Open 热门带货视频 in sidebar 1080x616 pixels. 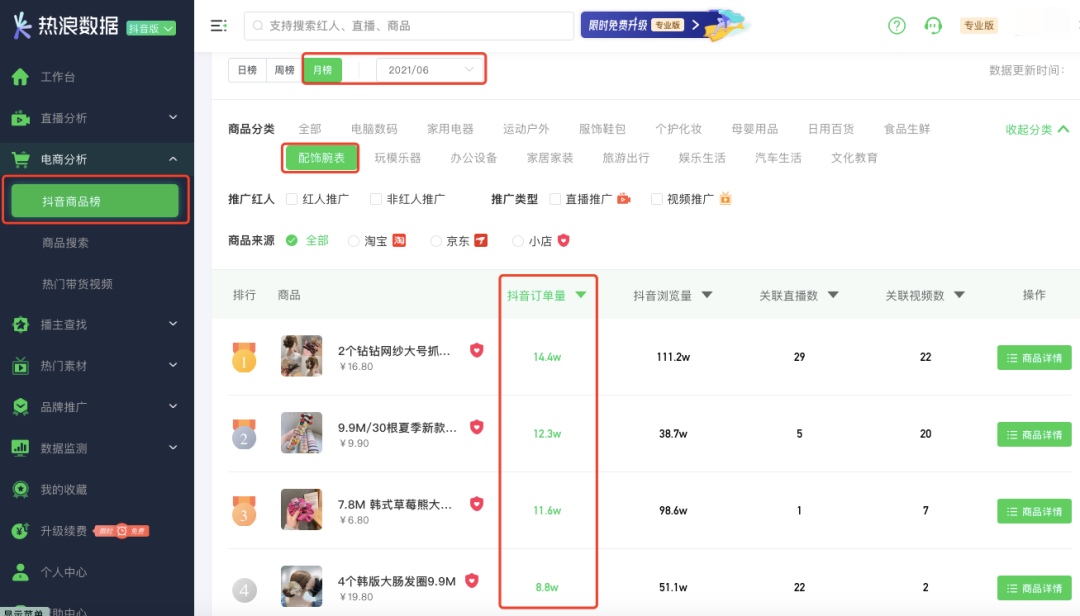(x=77, y=284)
